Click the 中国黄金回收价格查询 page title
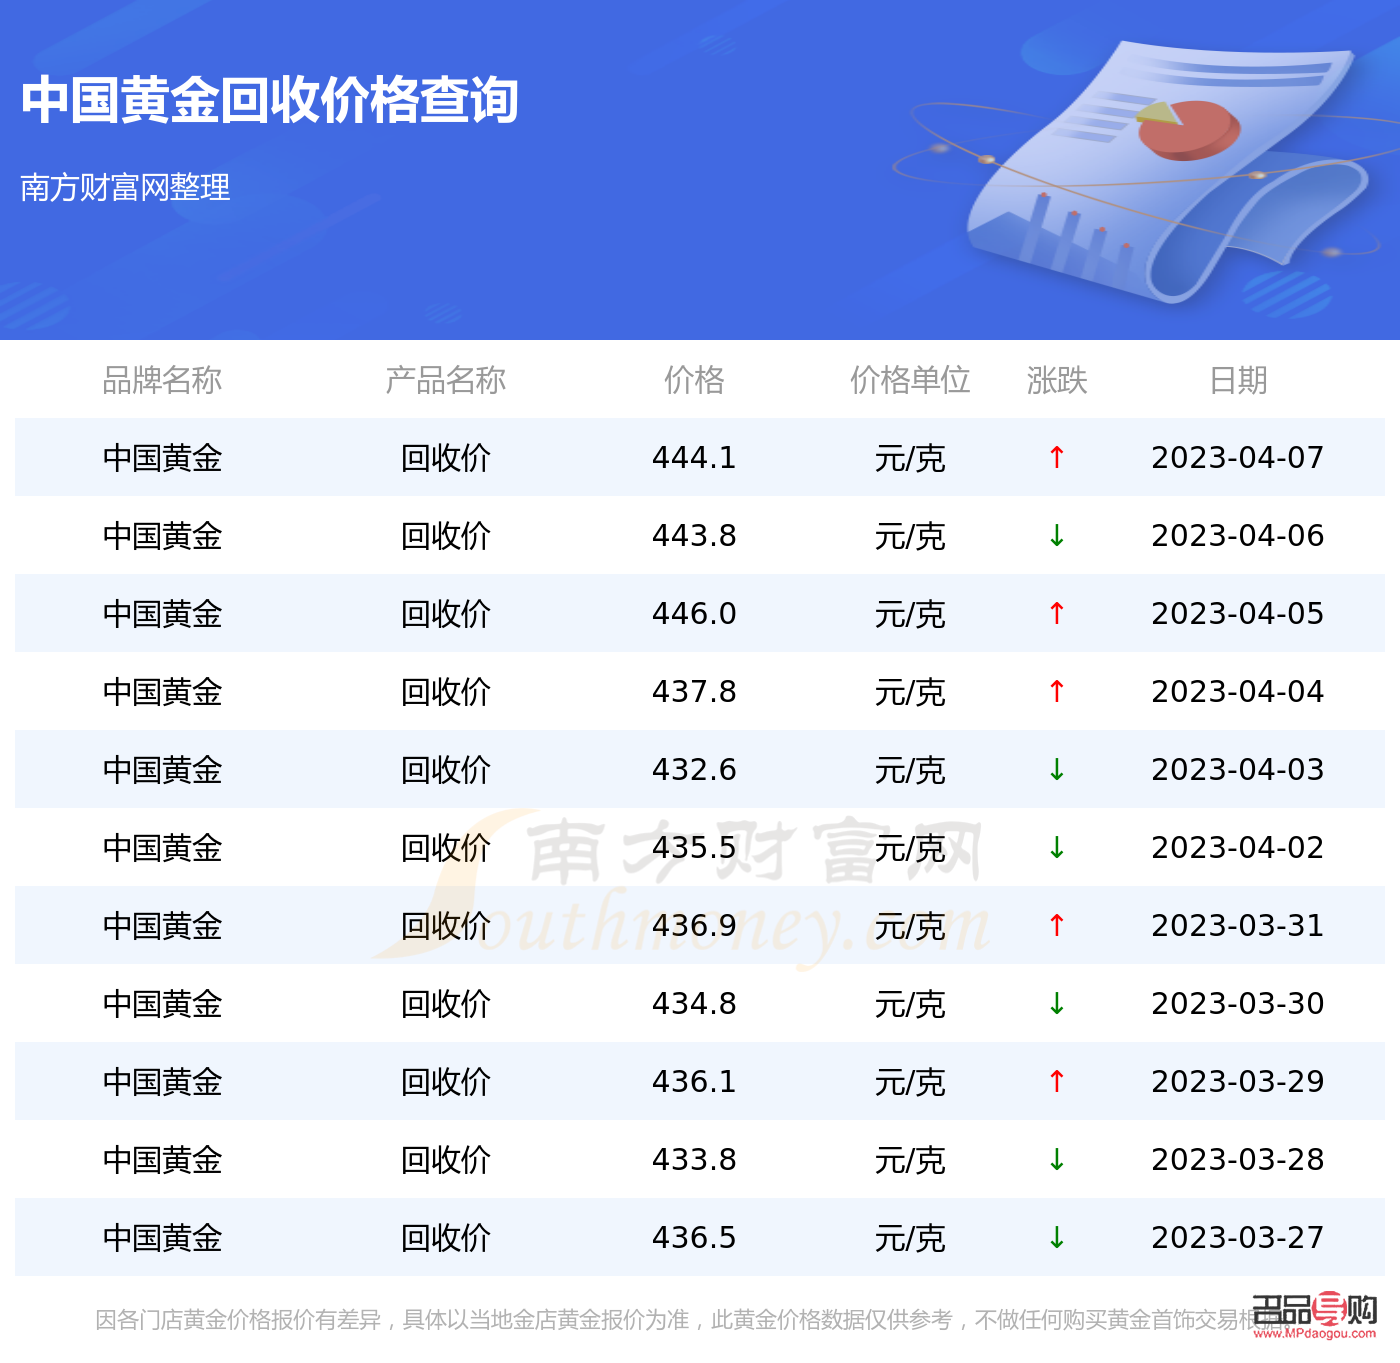This screenshot has height=1363, width=1400. [271, 99]
